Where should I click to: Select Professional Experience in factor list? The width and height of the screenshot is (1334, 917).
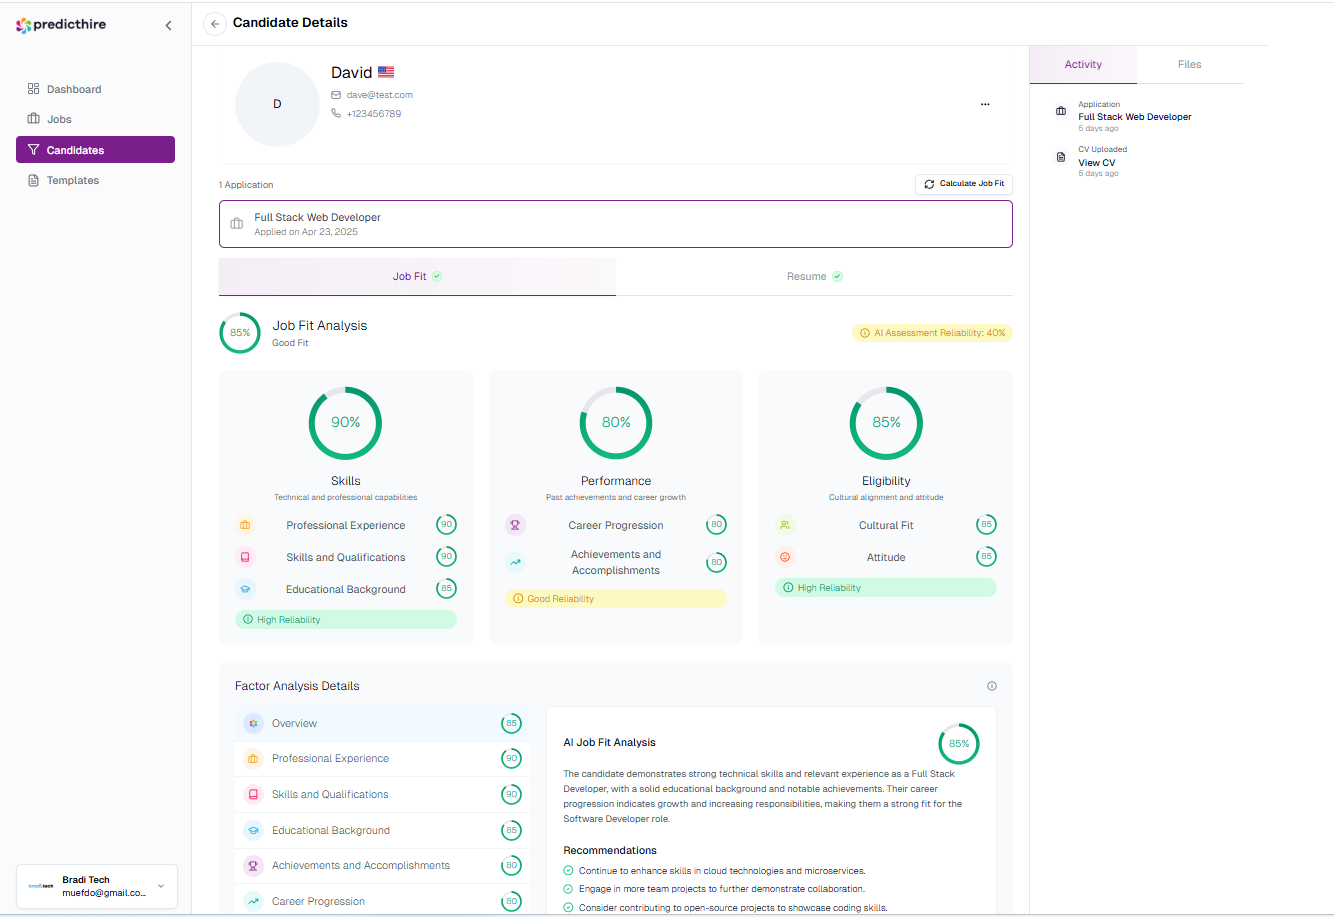point(330,759)
